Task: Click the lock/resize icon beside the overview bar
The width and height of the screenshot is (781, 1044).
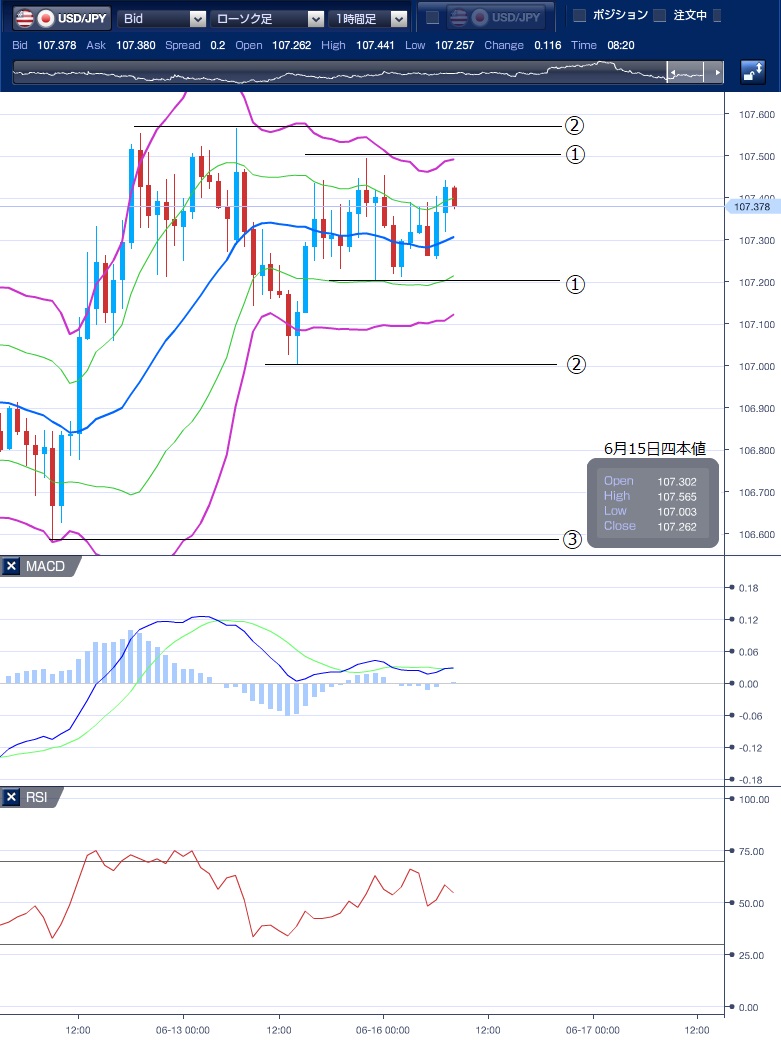Action: 752,72
